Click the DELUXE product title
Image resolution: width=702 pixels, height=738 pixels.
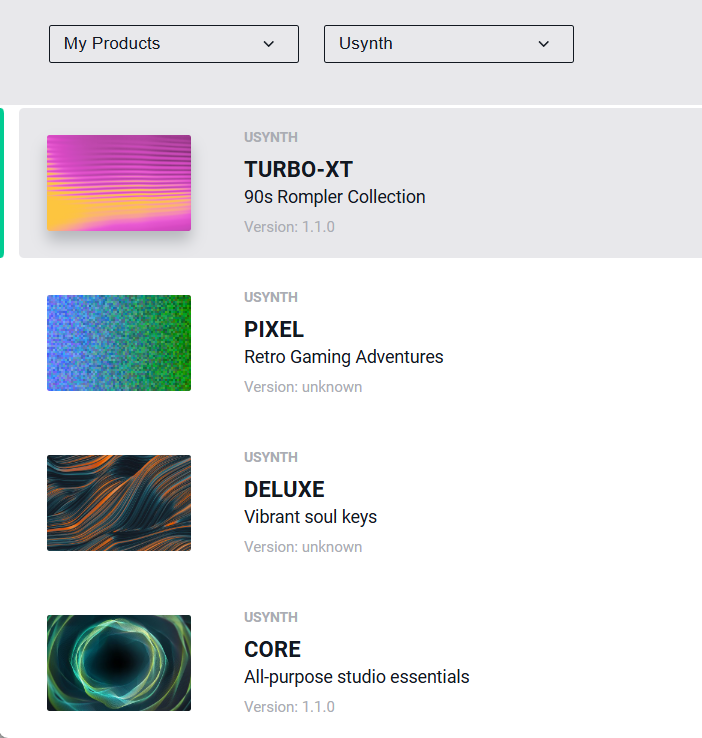tap(284, 489)
